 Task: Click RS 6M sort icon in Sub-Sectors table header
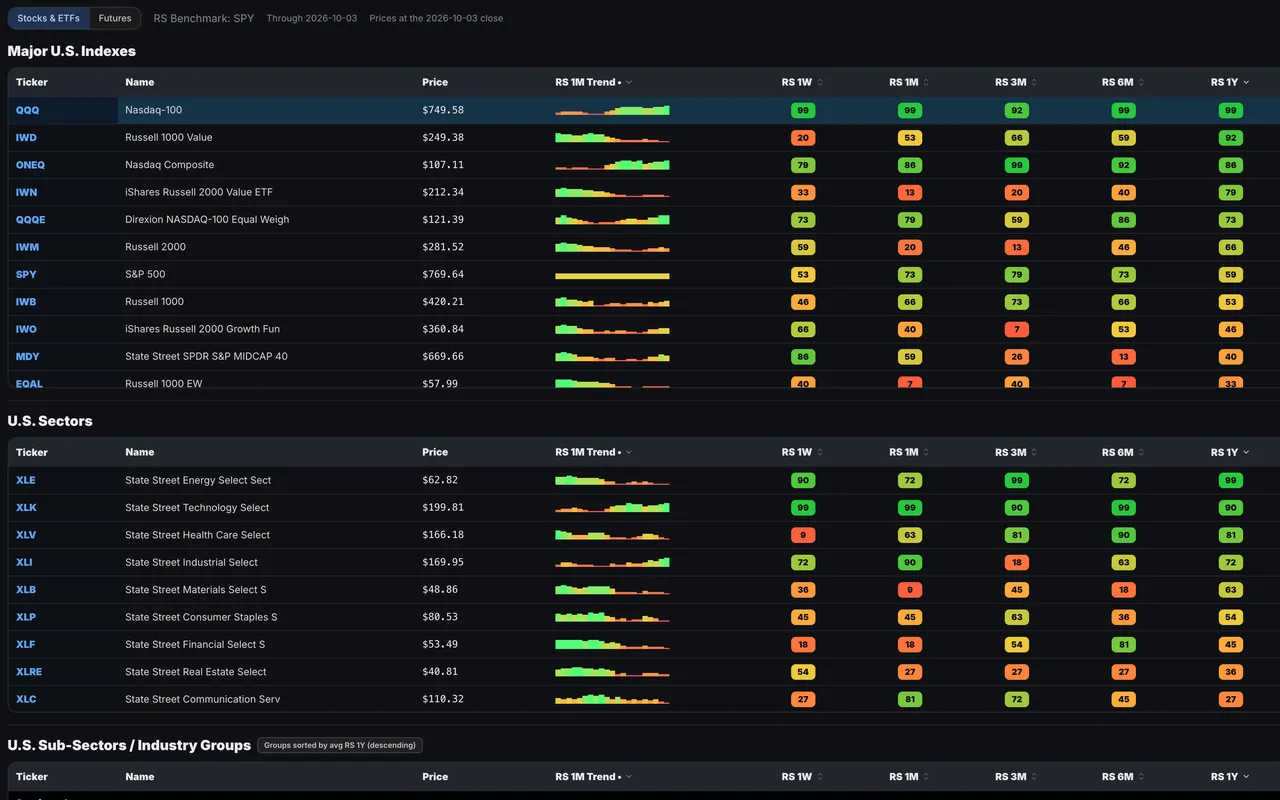click(1141, 776)
